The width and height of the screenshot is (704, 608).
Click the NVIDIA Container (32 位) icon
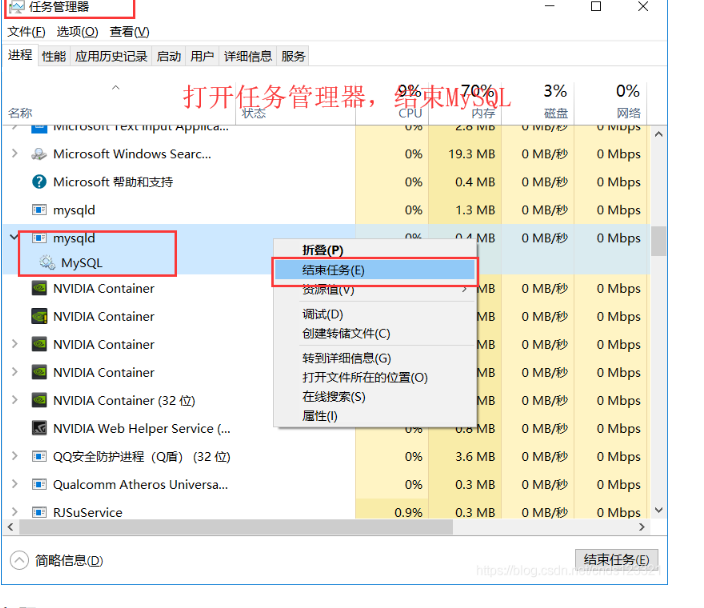pyautogui.click(x=39, y=400)
